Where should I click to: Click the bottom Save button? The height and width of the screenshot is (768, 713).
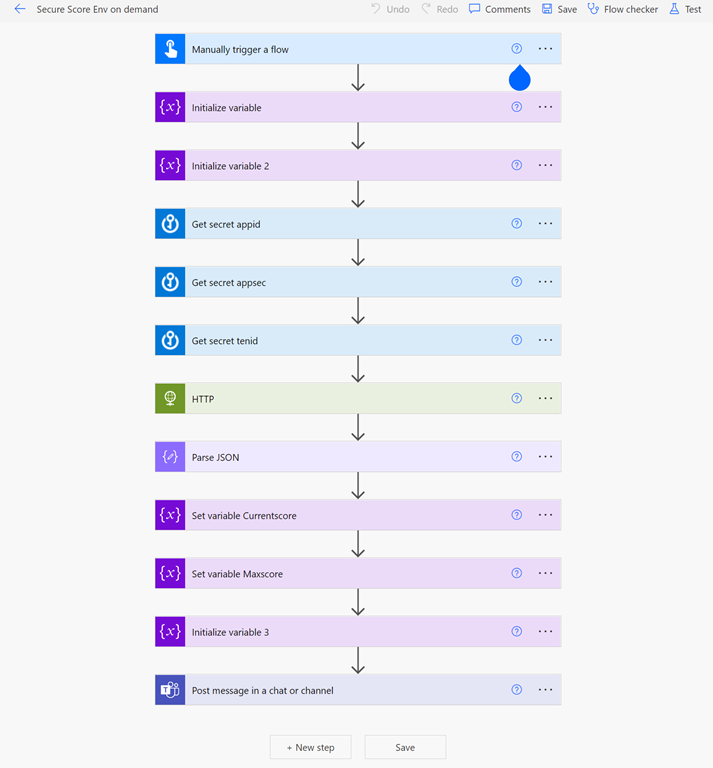tap(405, 747)
